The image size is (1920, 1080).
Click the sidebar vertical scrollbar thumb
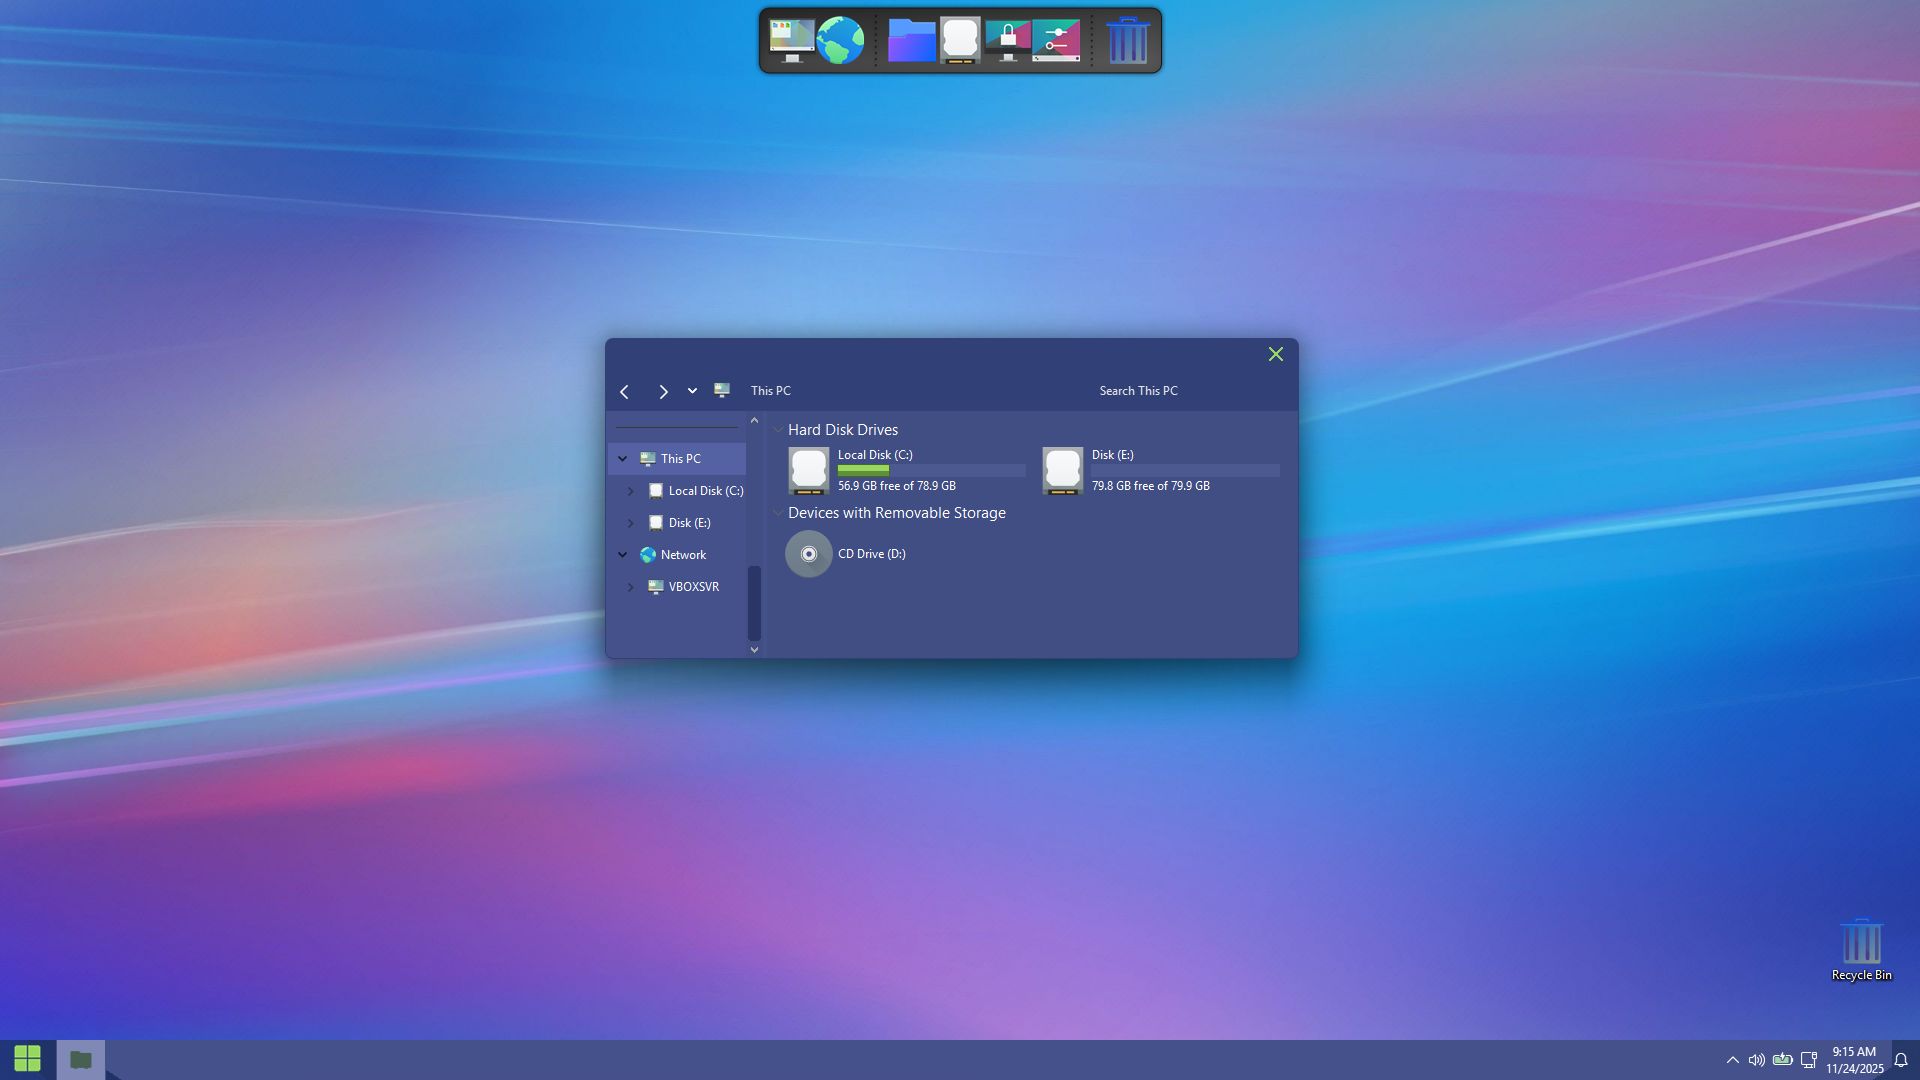754,602
